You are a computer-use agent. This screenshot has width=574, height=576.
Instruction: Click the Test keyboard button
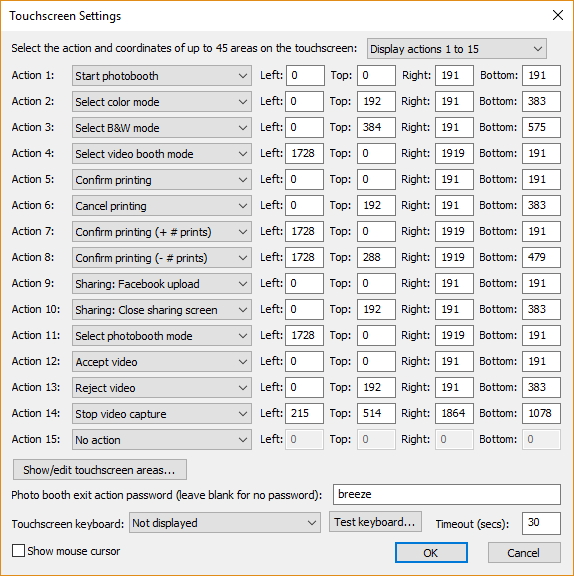point(375,522)
